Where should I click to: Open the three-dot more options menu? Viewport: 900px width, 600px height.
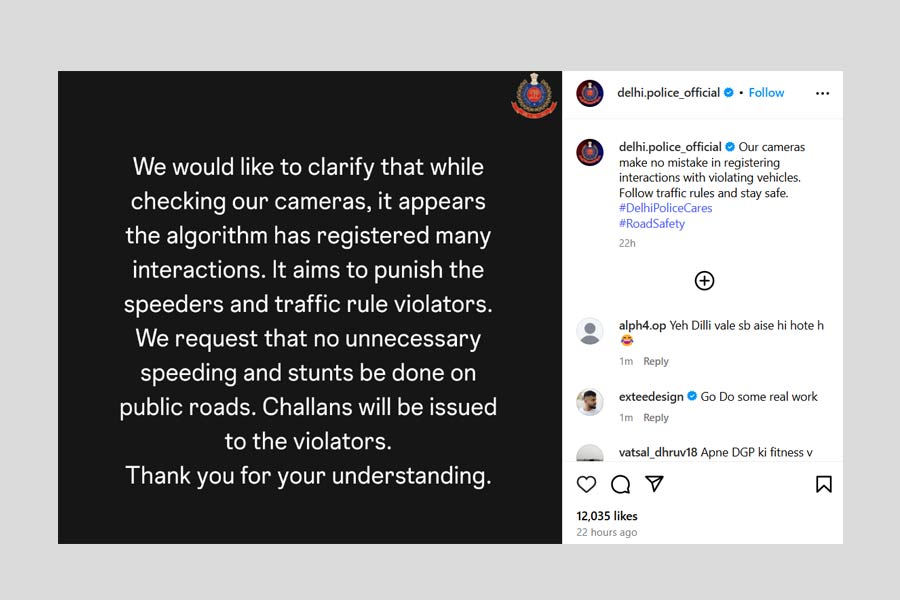(822, 93)
